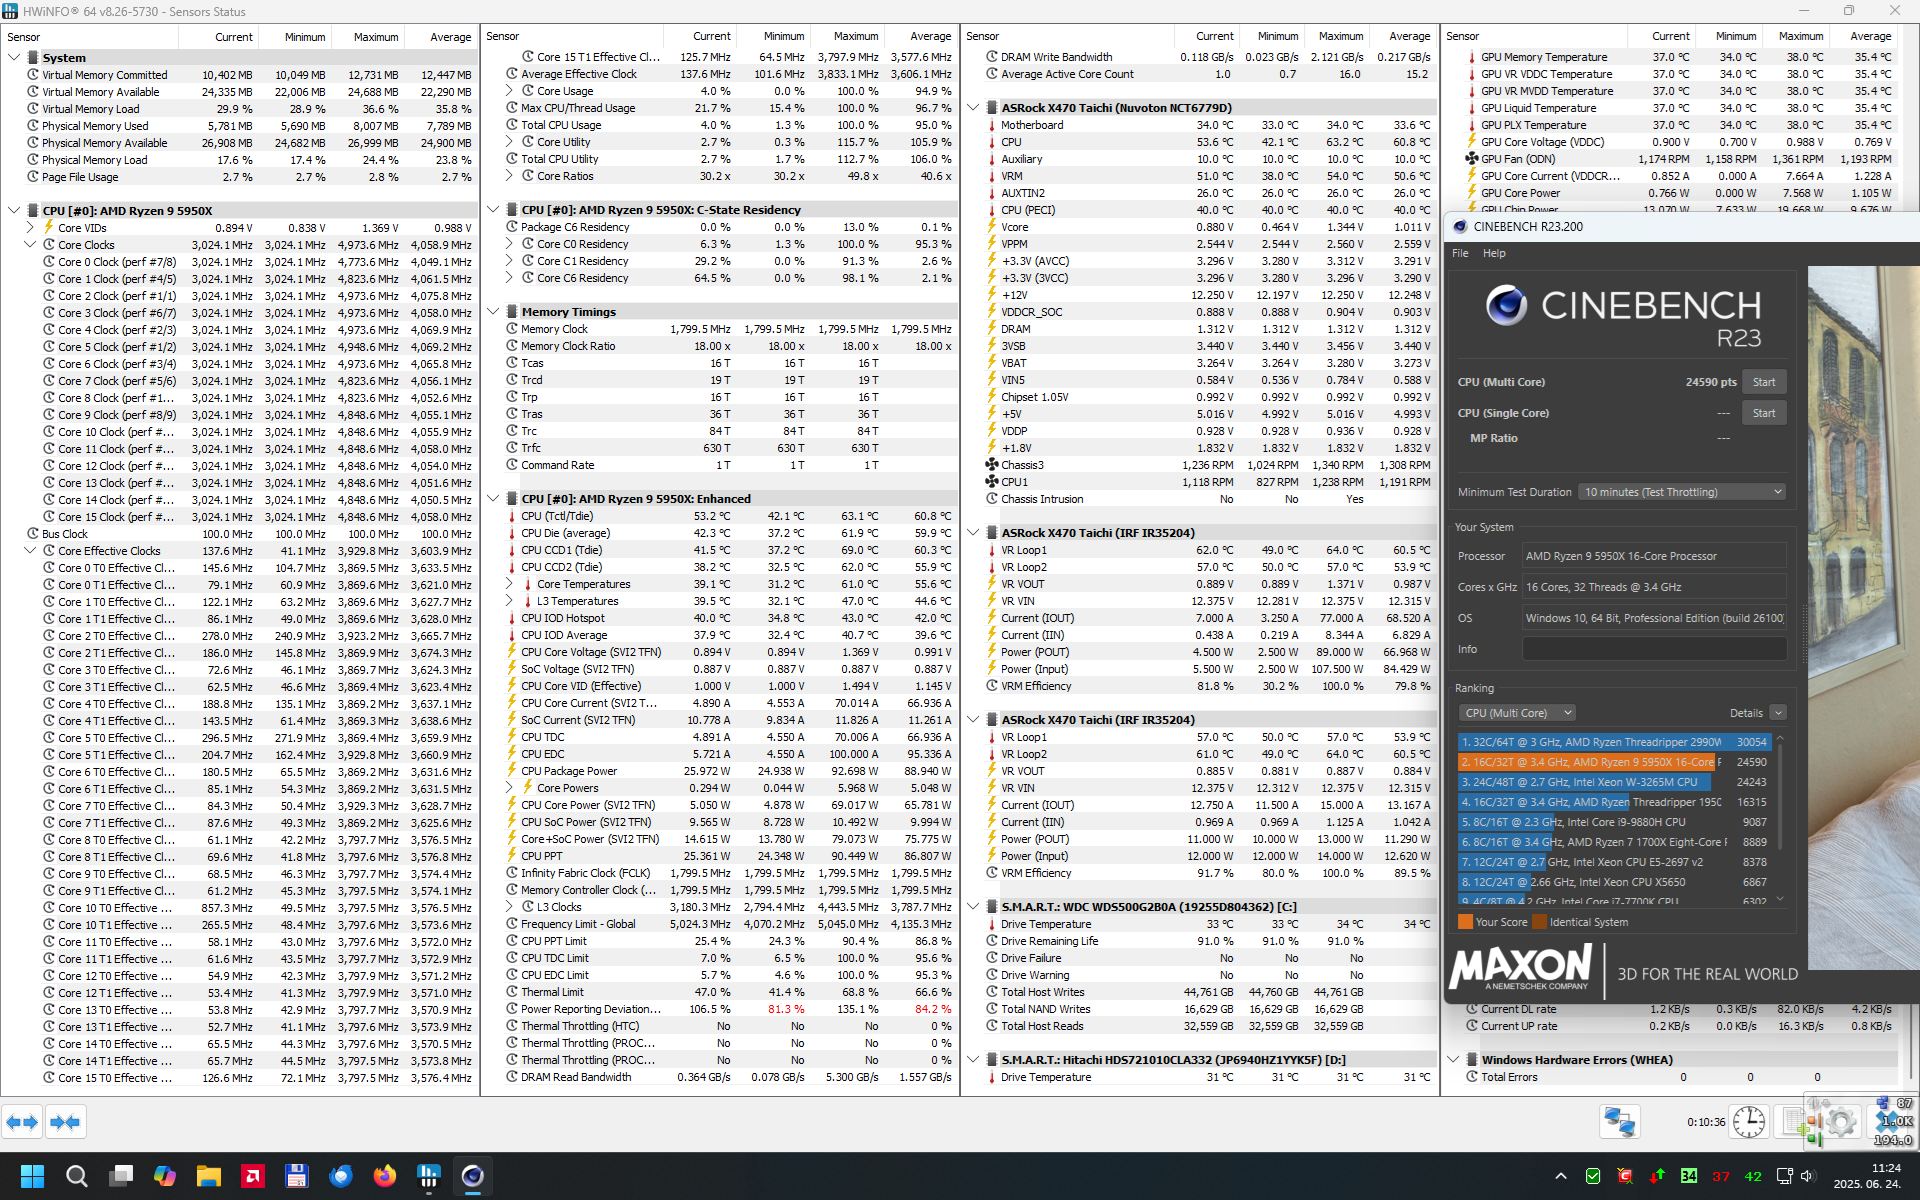
Task: Click the logging sheet icon with green plus
Action: (x=1796, y=1122)
